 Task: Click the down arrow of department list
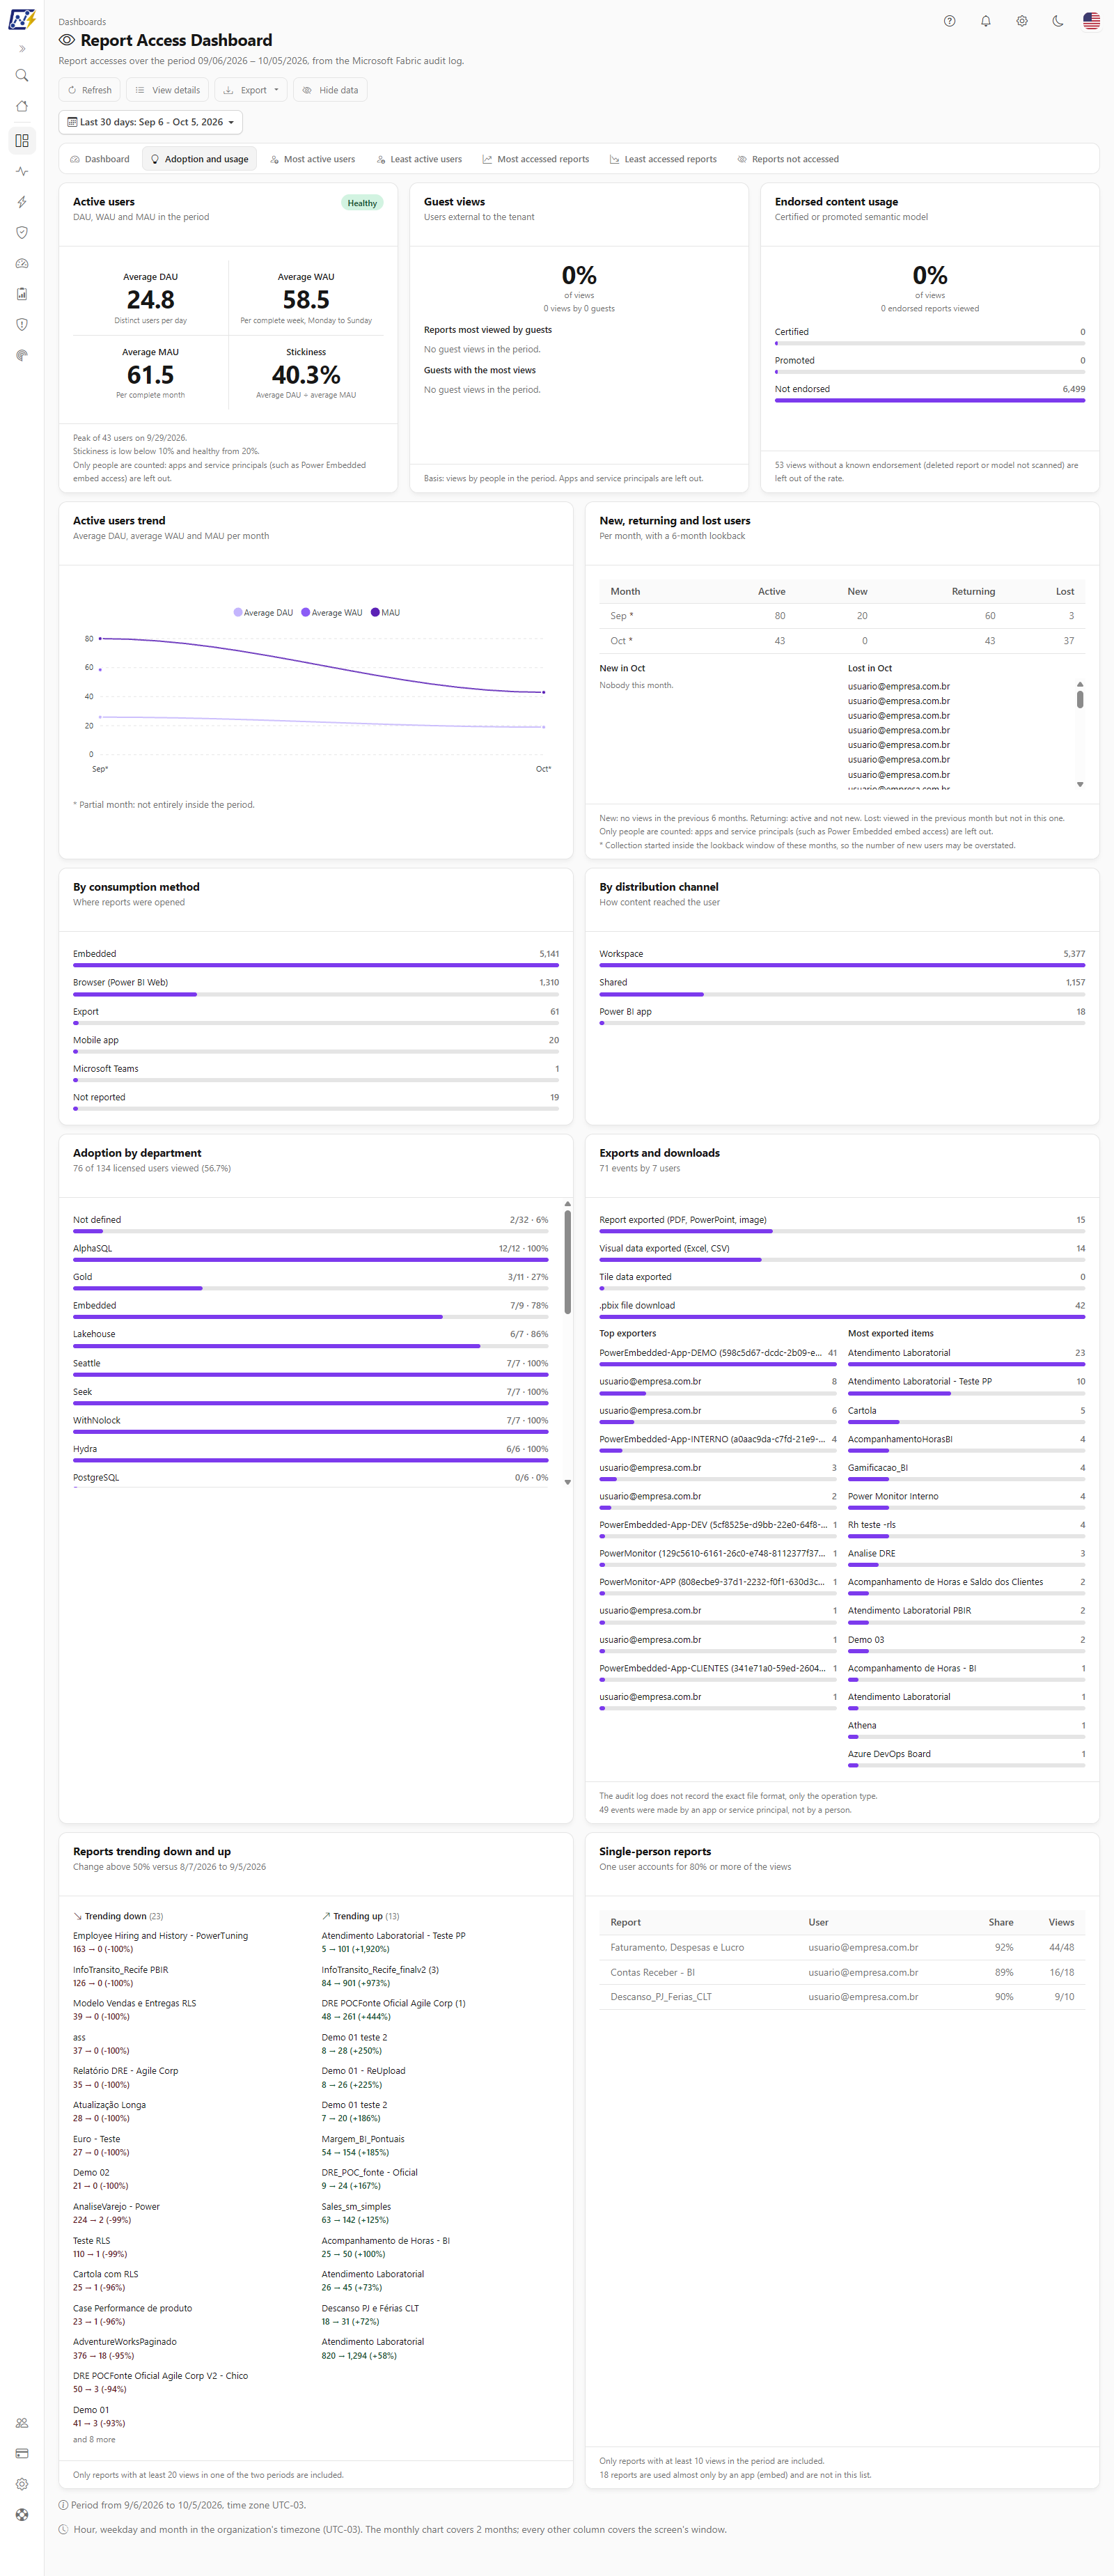pos(567,1483)
